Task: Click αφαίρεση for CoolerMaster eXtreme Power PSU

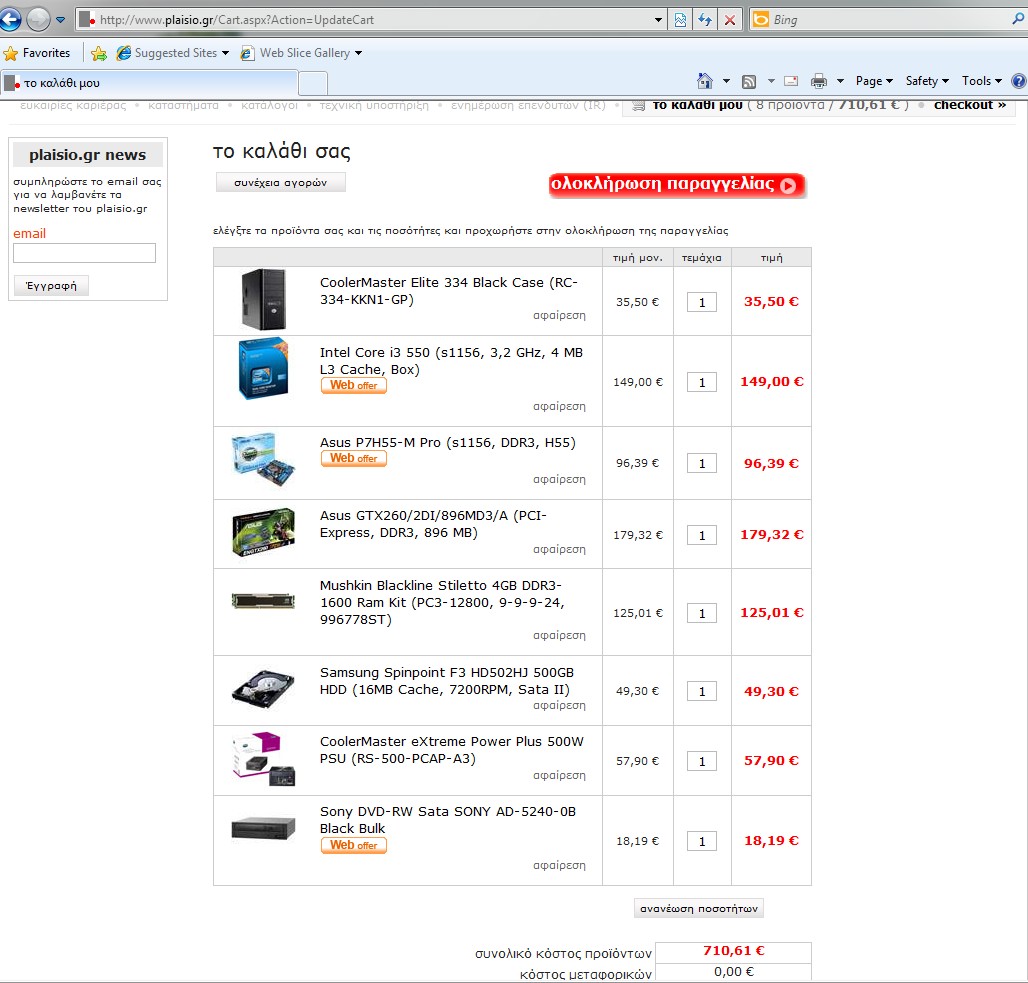Action: (559, 775)
